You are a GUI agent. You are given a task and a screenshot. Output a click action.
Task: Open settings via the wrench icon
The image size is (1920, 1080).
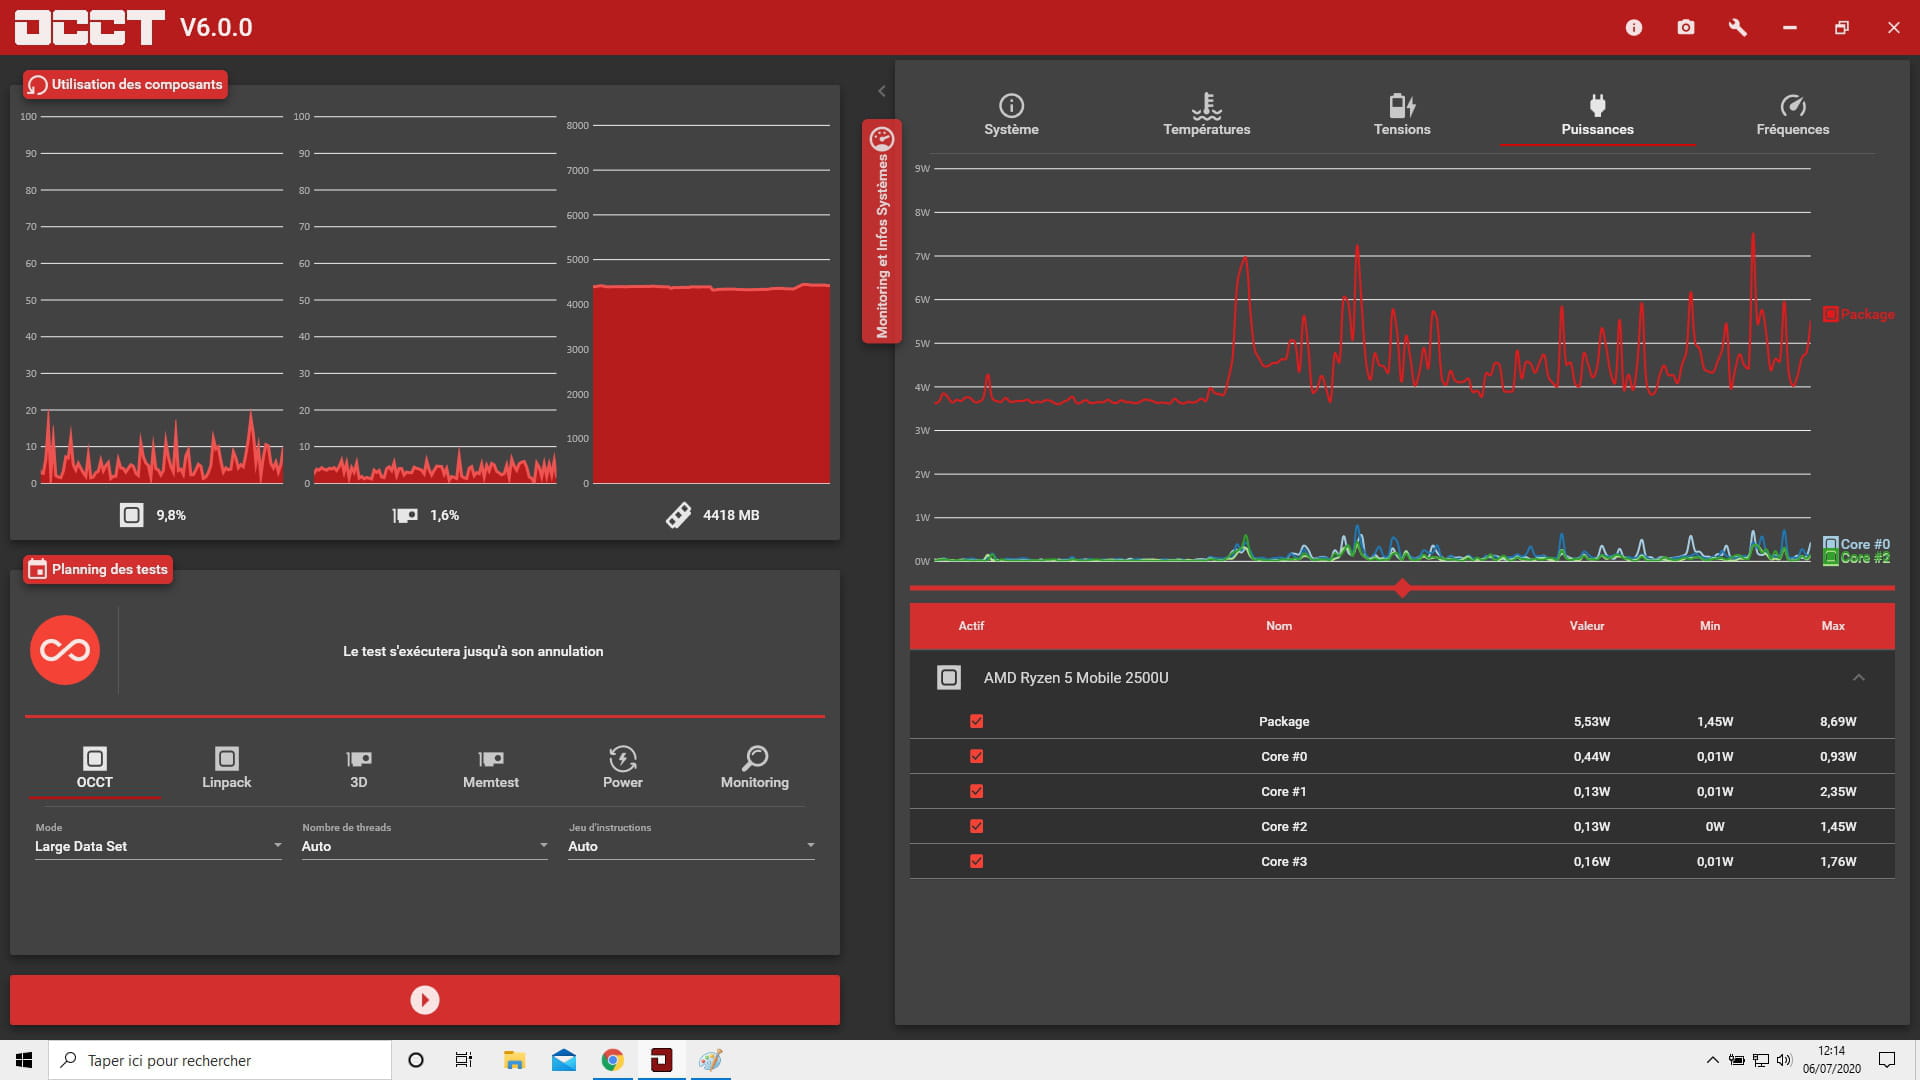click(x=1738, y=27)
